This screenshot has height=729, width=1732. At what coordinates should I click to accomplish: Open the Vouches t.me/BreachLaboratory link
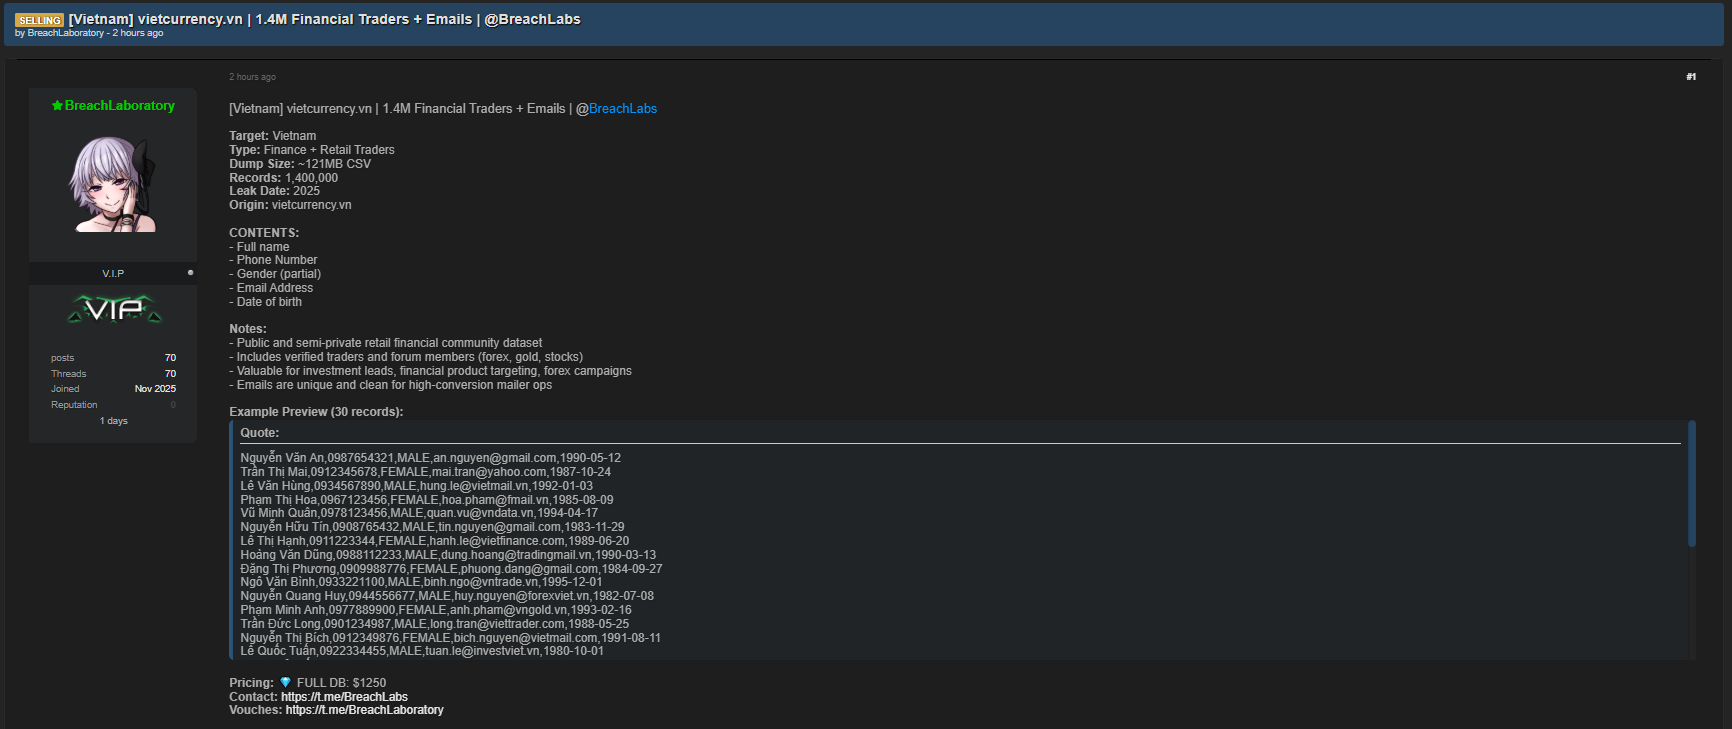364,710
